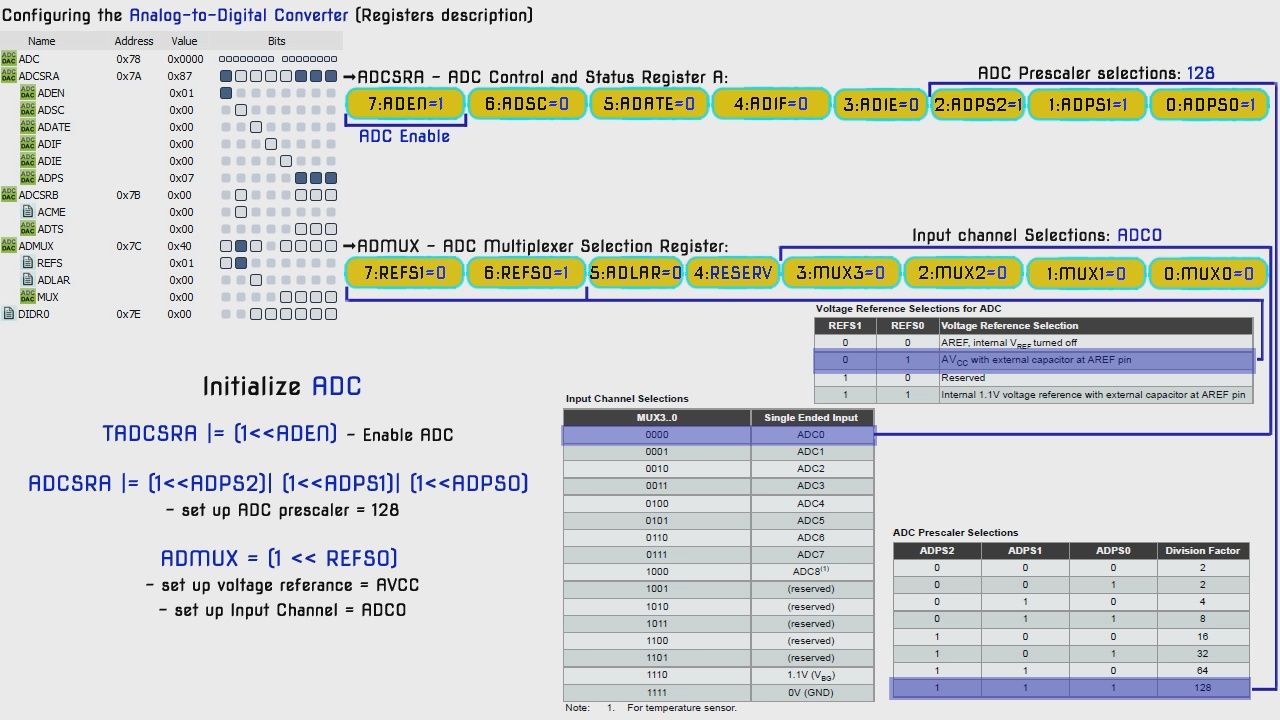Screen dimensions: 1280x720
Task: Select the 128 division factor row
Action: [x=1069, y=687]
